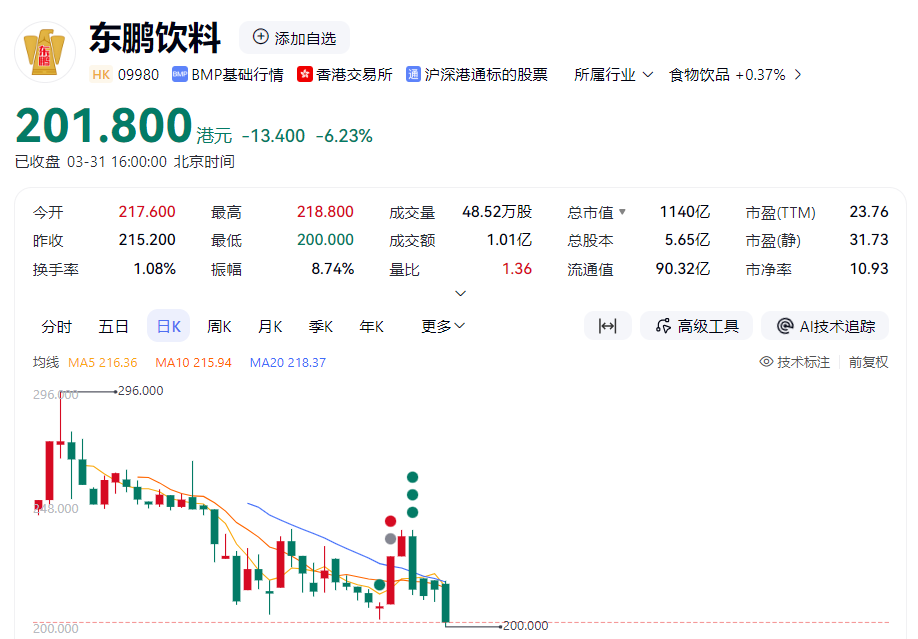Click the 总市值 sorting triangle

[x=623, y=211]
